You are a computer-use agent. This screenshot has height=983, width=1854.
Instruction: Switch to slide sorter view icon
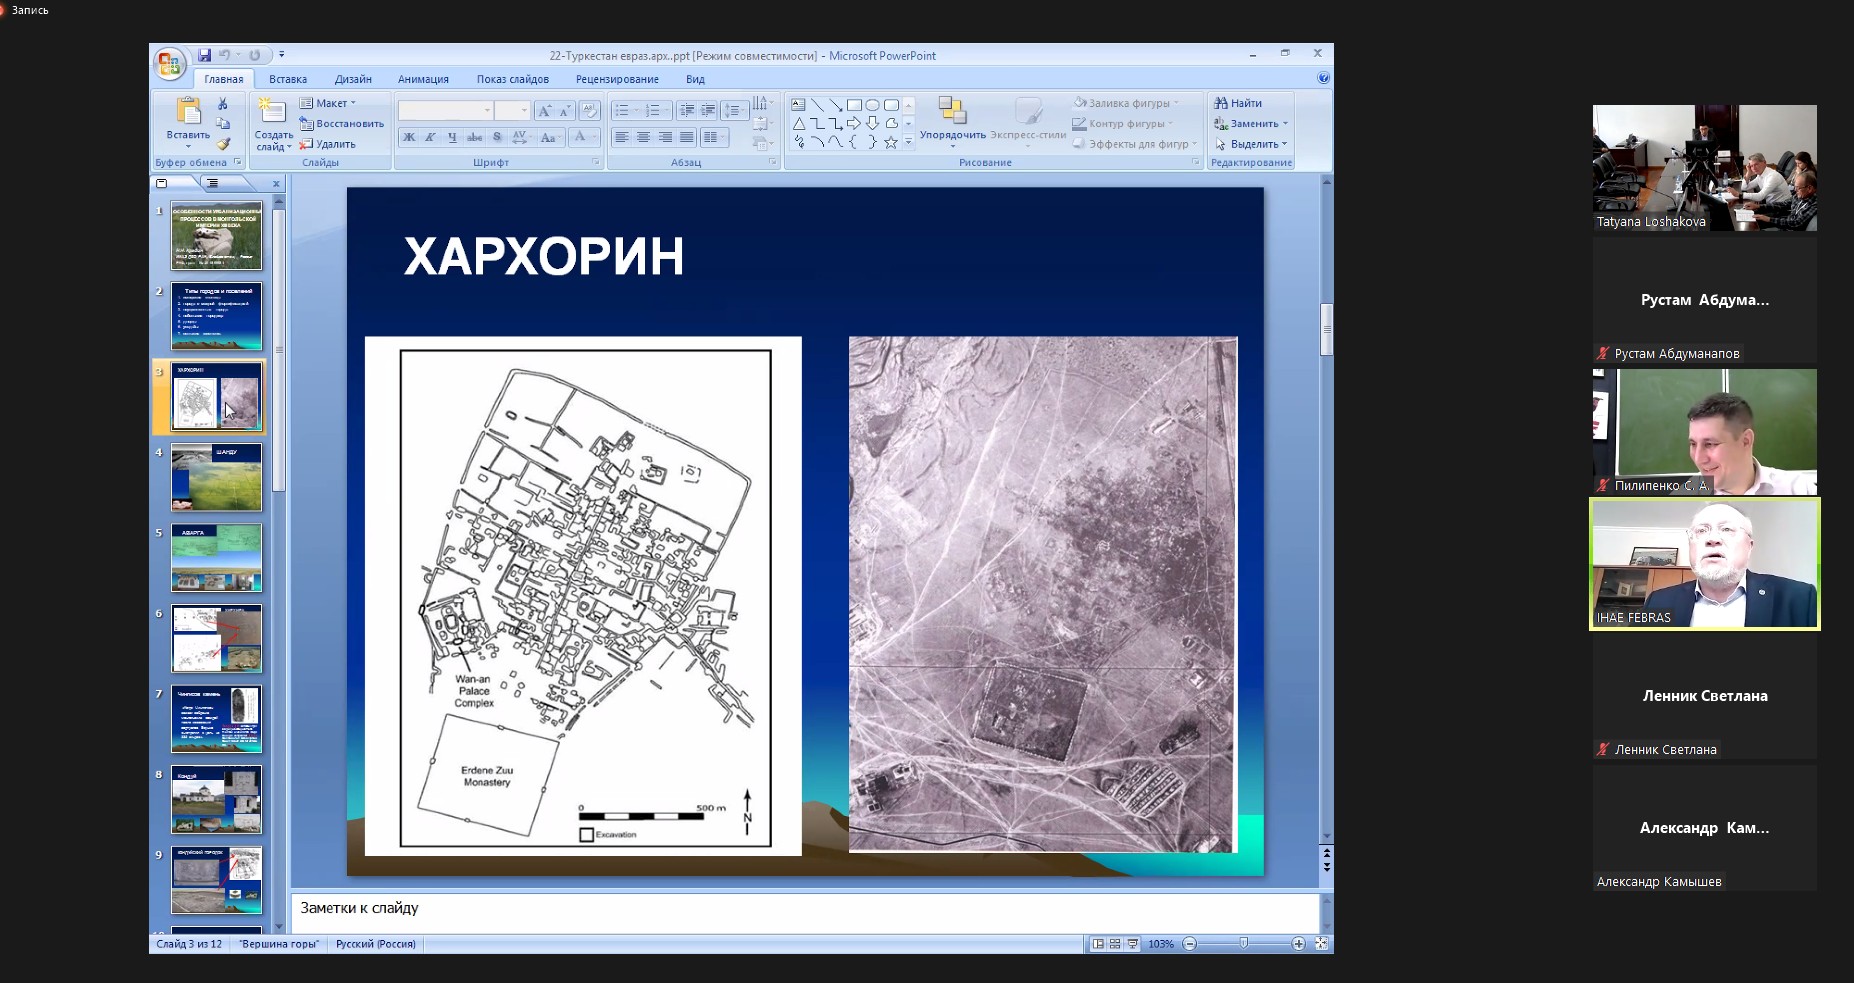click(x=1115, y=944)
